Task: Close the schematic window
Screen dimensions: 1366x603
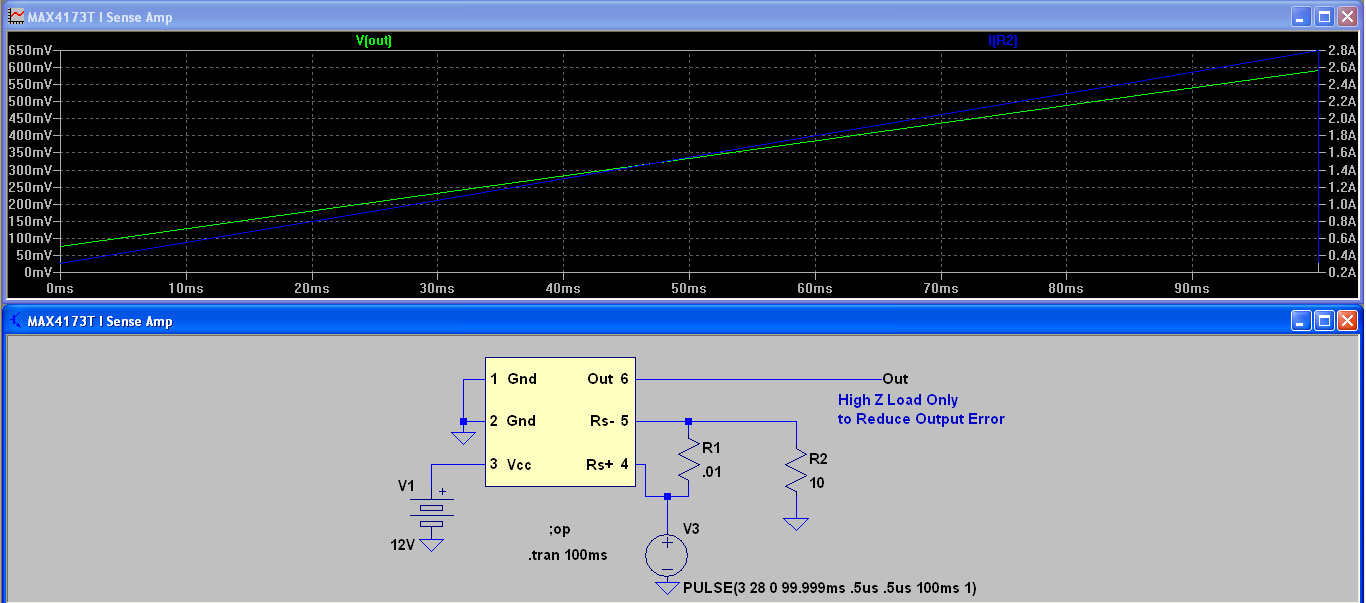Action: click(x=1347, y=321)
